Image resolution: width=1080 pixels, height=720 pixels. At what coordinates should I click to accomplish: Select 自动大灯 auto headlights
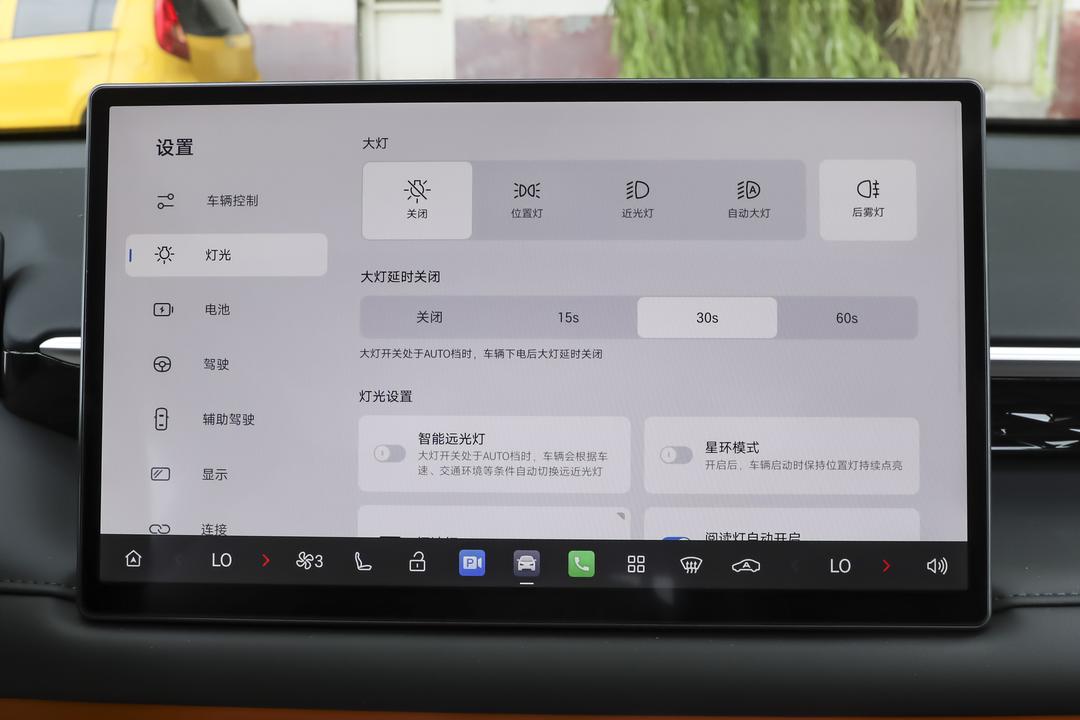[749, 200]
